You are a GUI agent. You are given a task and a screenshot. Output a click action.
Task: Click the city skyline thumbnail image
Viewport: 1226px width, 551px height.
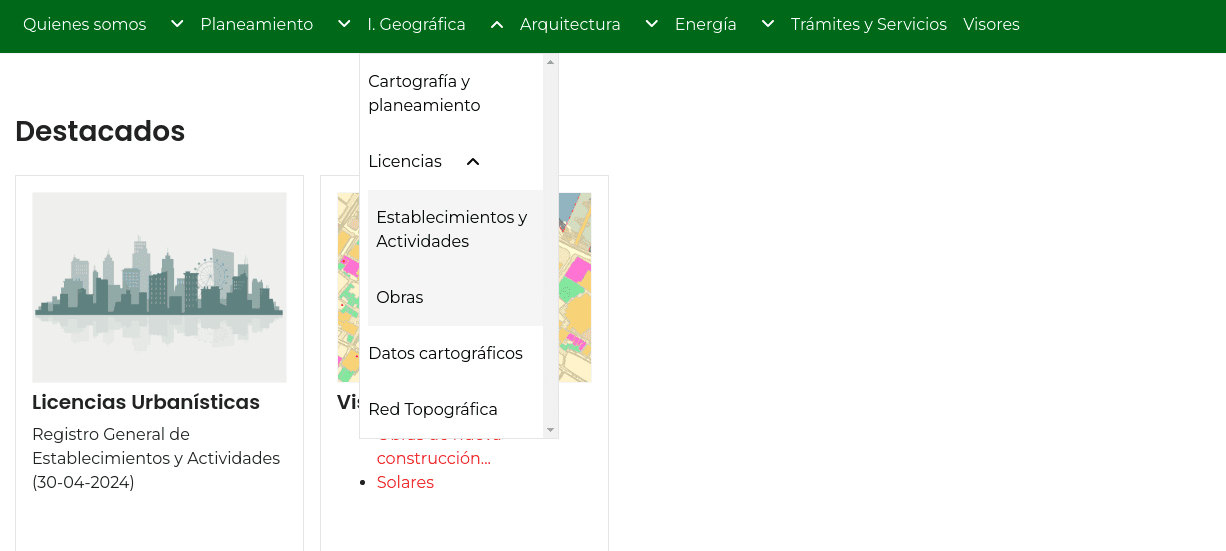tap(159, 287)
